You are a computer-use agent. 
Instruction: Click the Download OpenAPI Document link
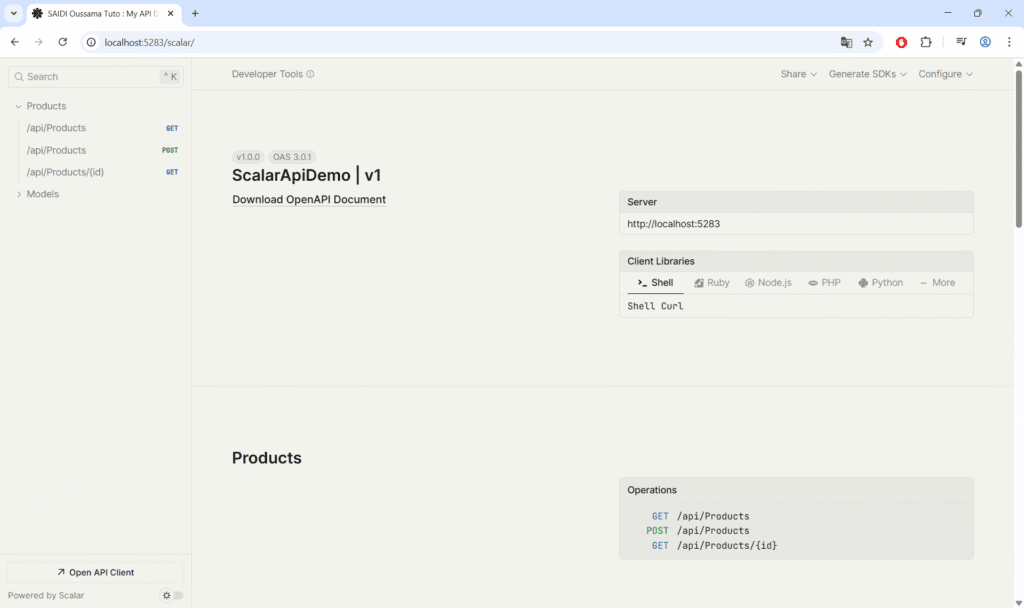(x=309, y=199)
